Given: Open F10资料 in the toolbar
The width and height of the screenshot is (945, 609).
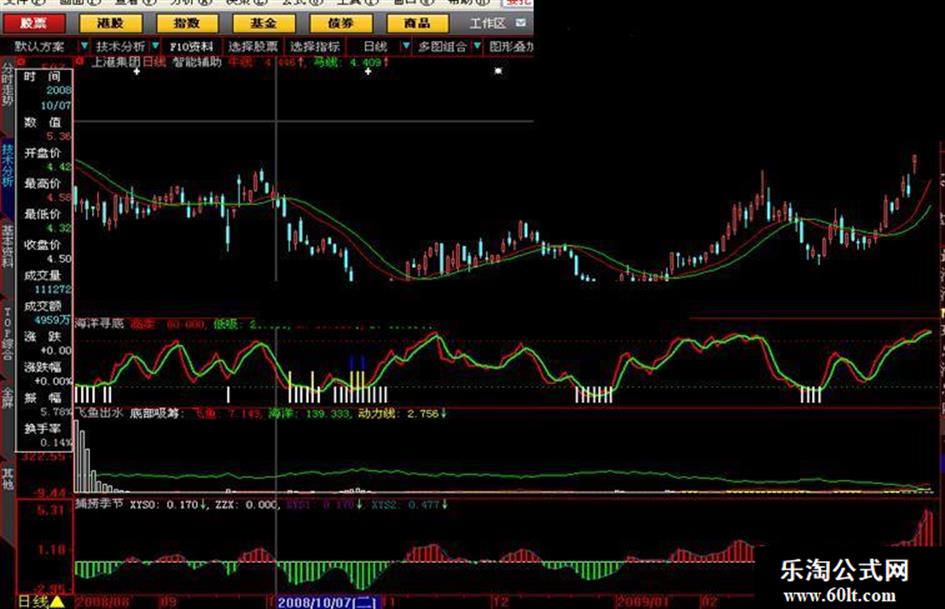Looking at the screenshot, I should (x=192, y=46).
